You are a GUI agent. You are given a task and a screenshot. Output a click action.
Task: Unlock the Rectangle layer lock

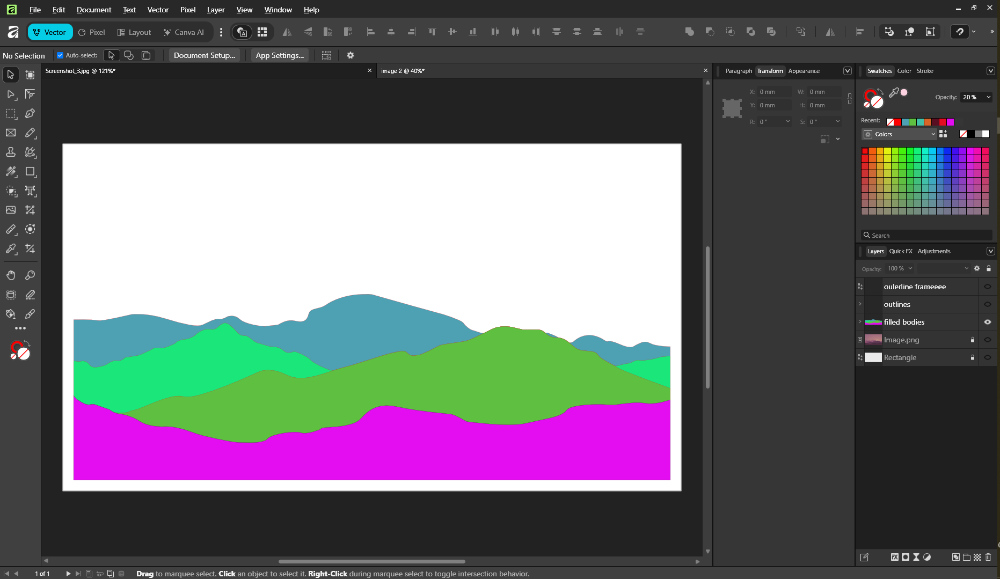(x=973, y=358)
